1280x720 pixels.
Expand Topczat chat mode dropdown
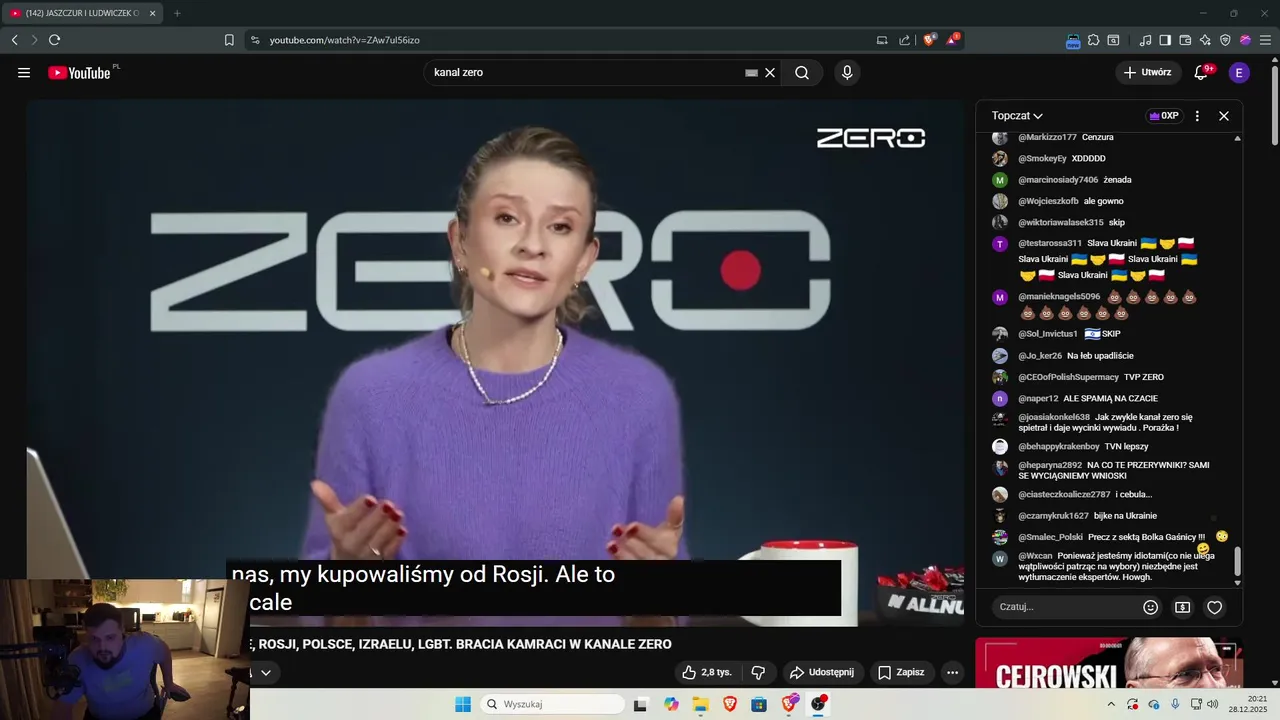coord(1017,116)
